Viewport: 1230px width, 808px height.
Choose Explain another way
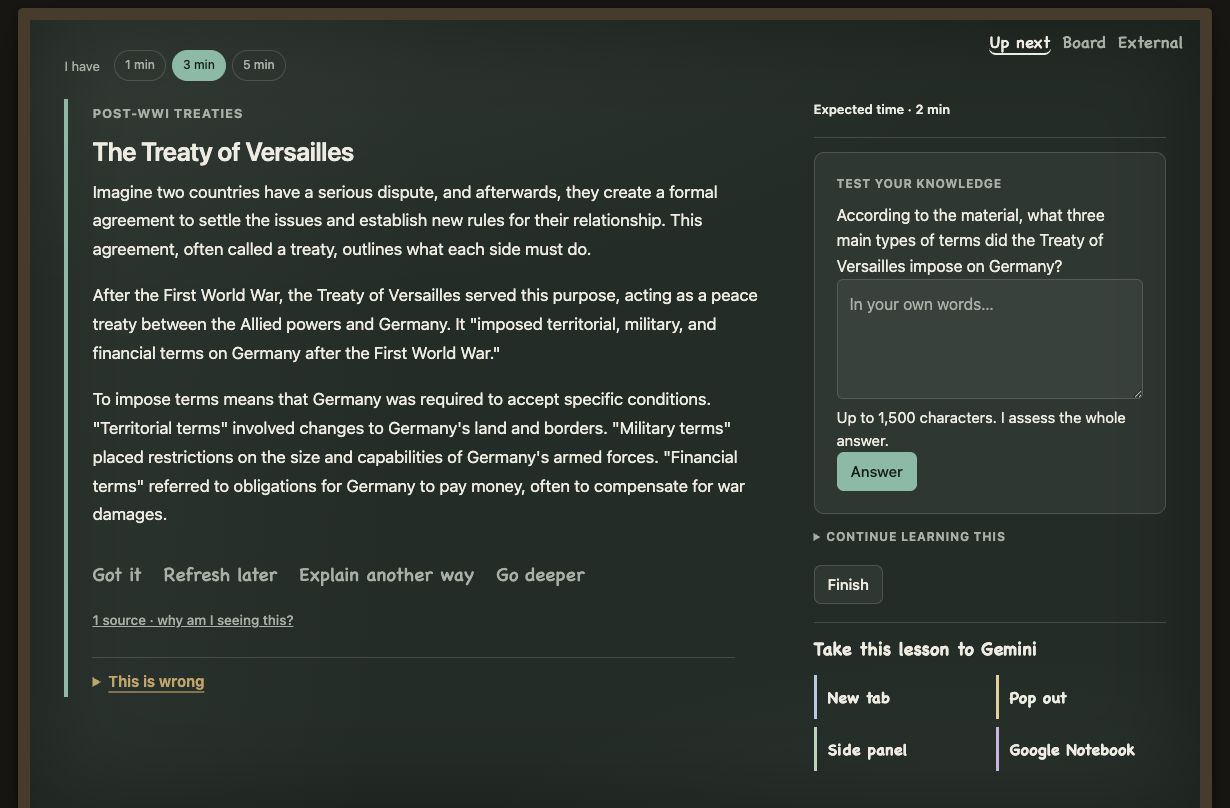click(386, 575)
